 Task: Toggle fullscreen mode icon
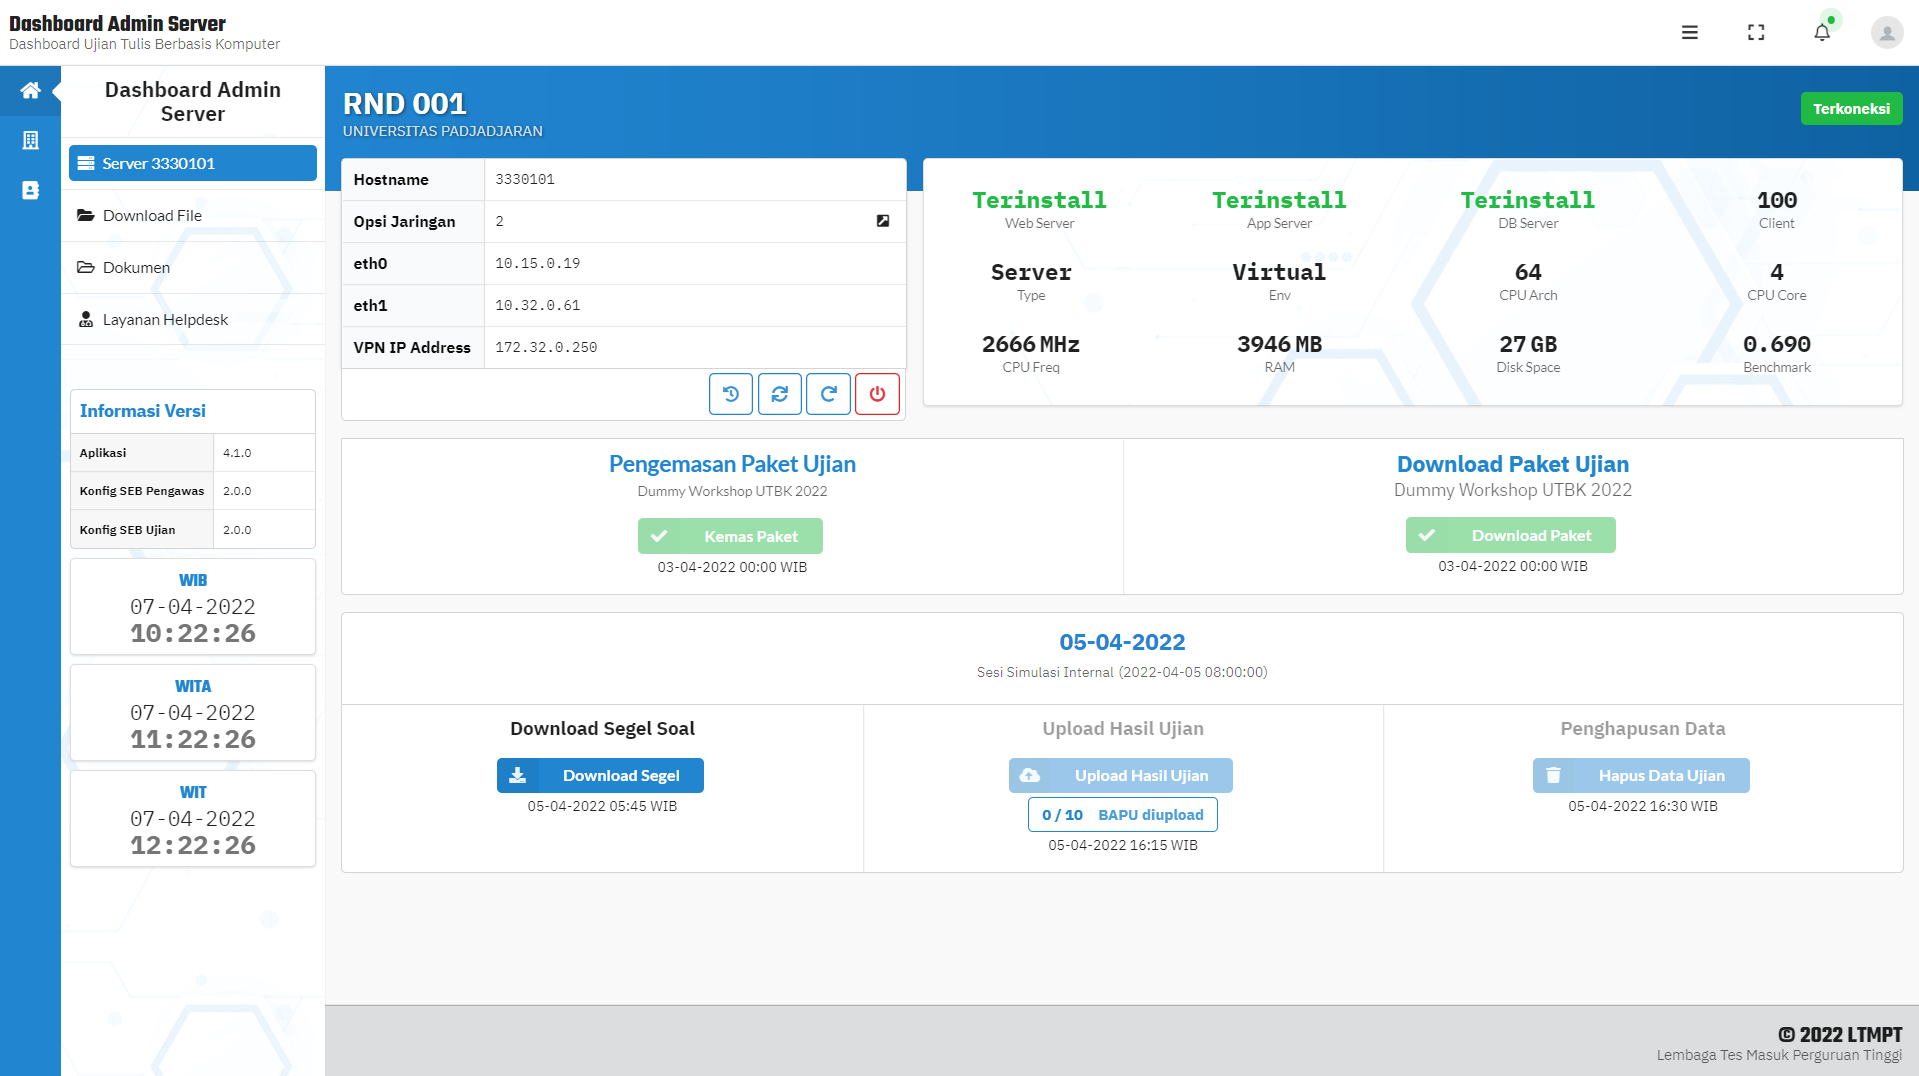point(1756,32)
